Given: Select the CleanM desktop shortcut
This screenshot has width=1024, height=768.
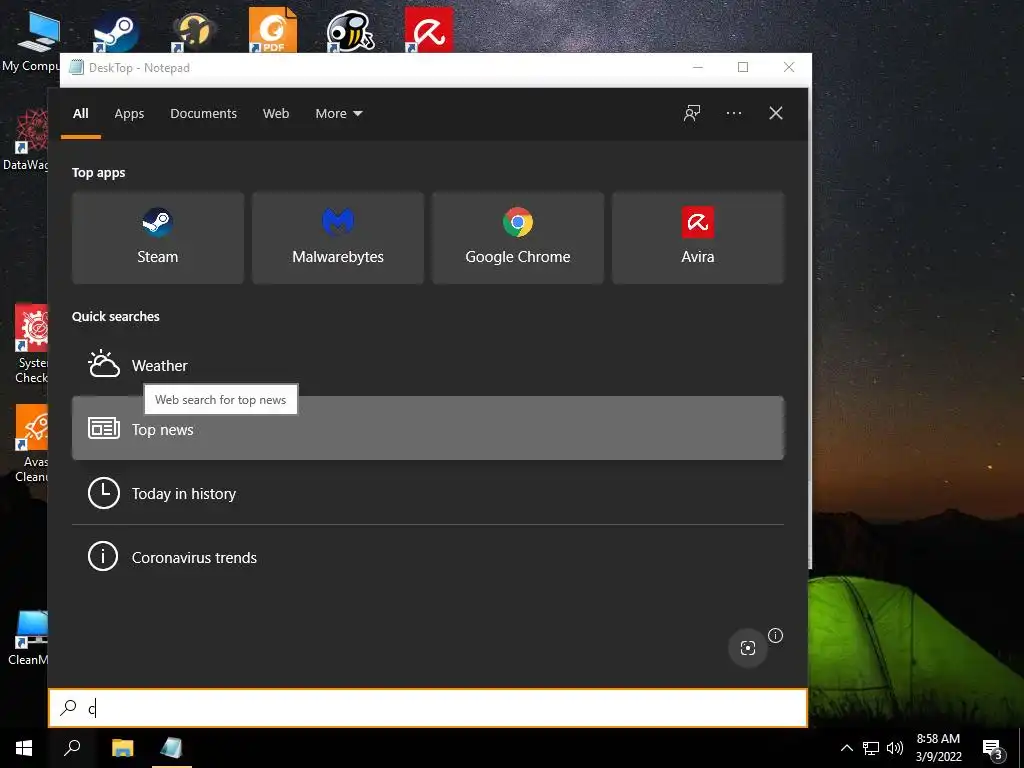Looking at the screenshot, I should [x=29, y=637].
